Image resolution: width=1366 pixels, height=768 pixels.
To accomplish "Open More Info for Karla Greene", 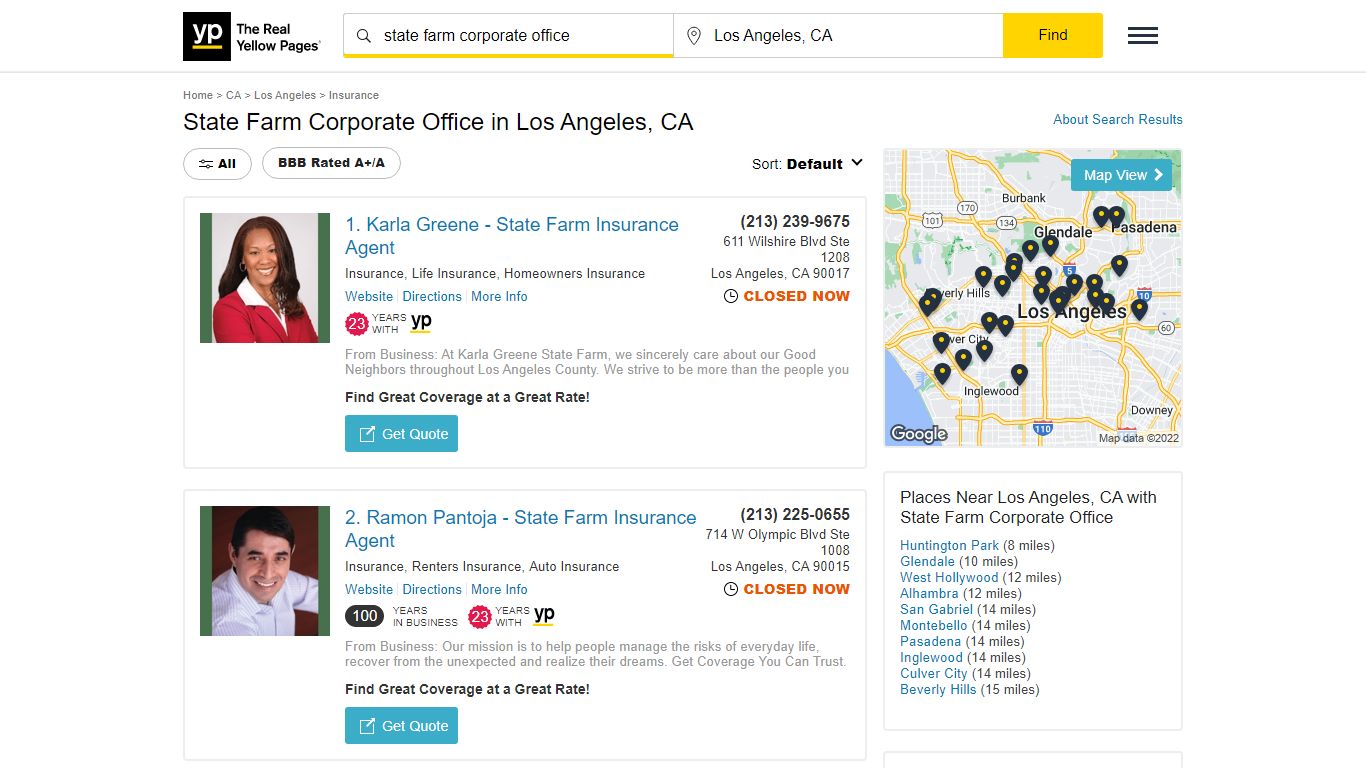I will click(499, 296).
